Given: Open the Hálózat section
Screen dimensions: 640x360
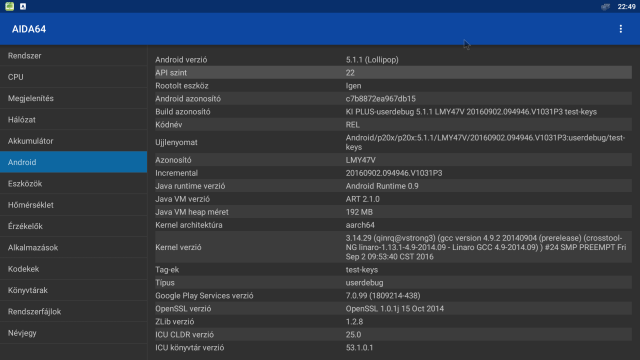Looking at the screenshot, I should point(73,120).
